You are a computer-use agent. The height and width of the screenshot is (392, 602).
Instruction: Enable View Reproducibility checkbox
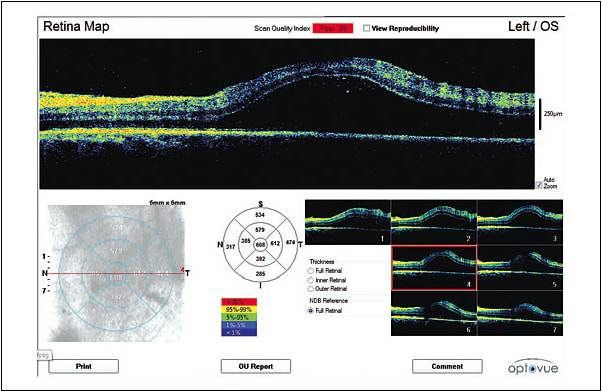367,28
